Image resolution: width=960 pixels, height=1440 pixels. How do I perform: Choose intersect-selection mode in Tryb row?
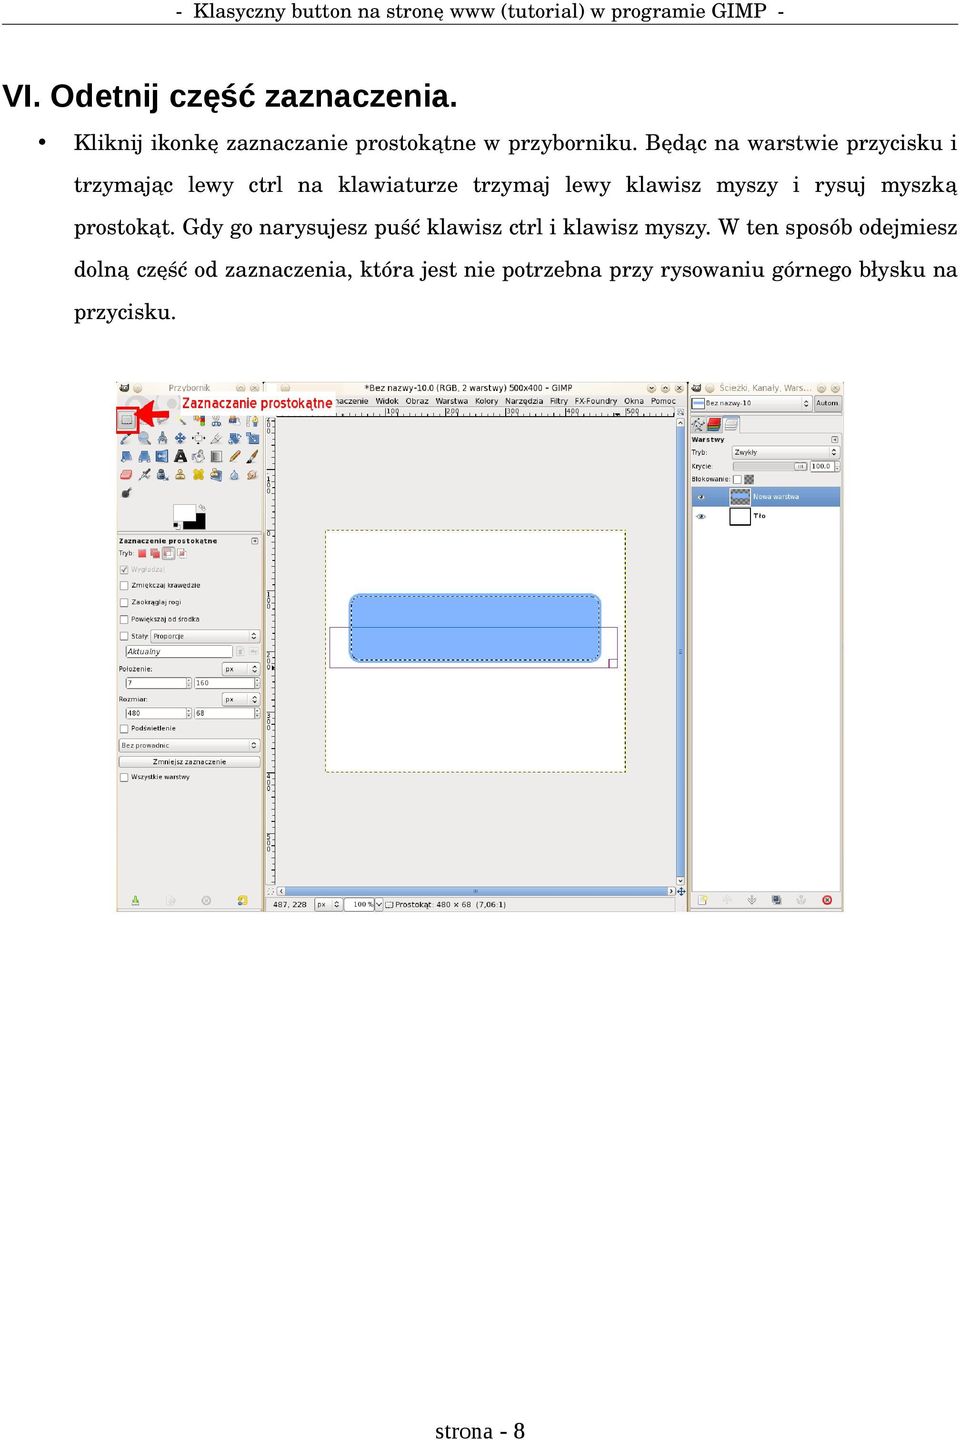[182, 553]
